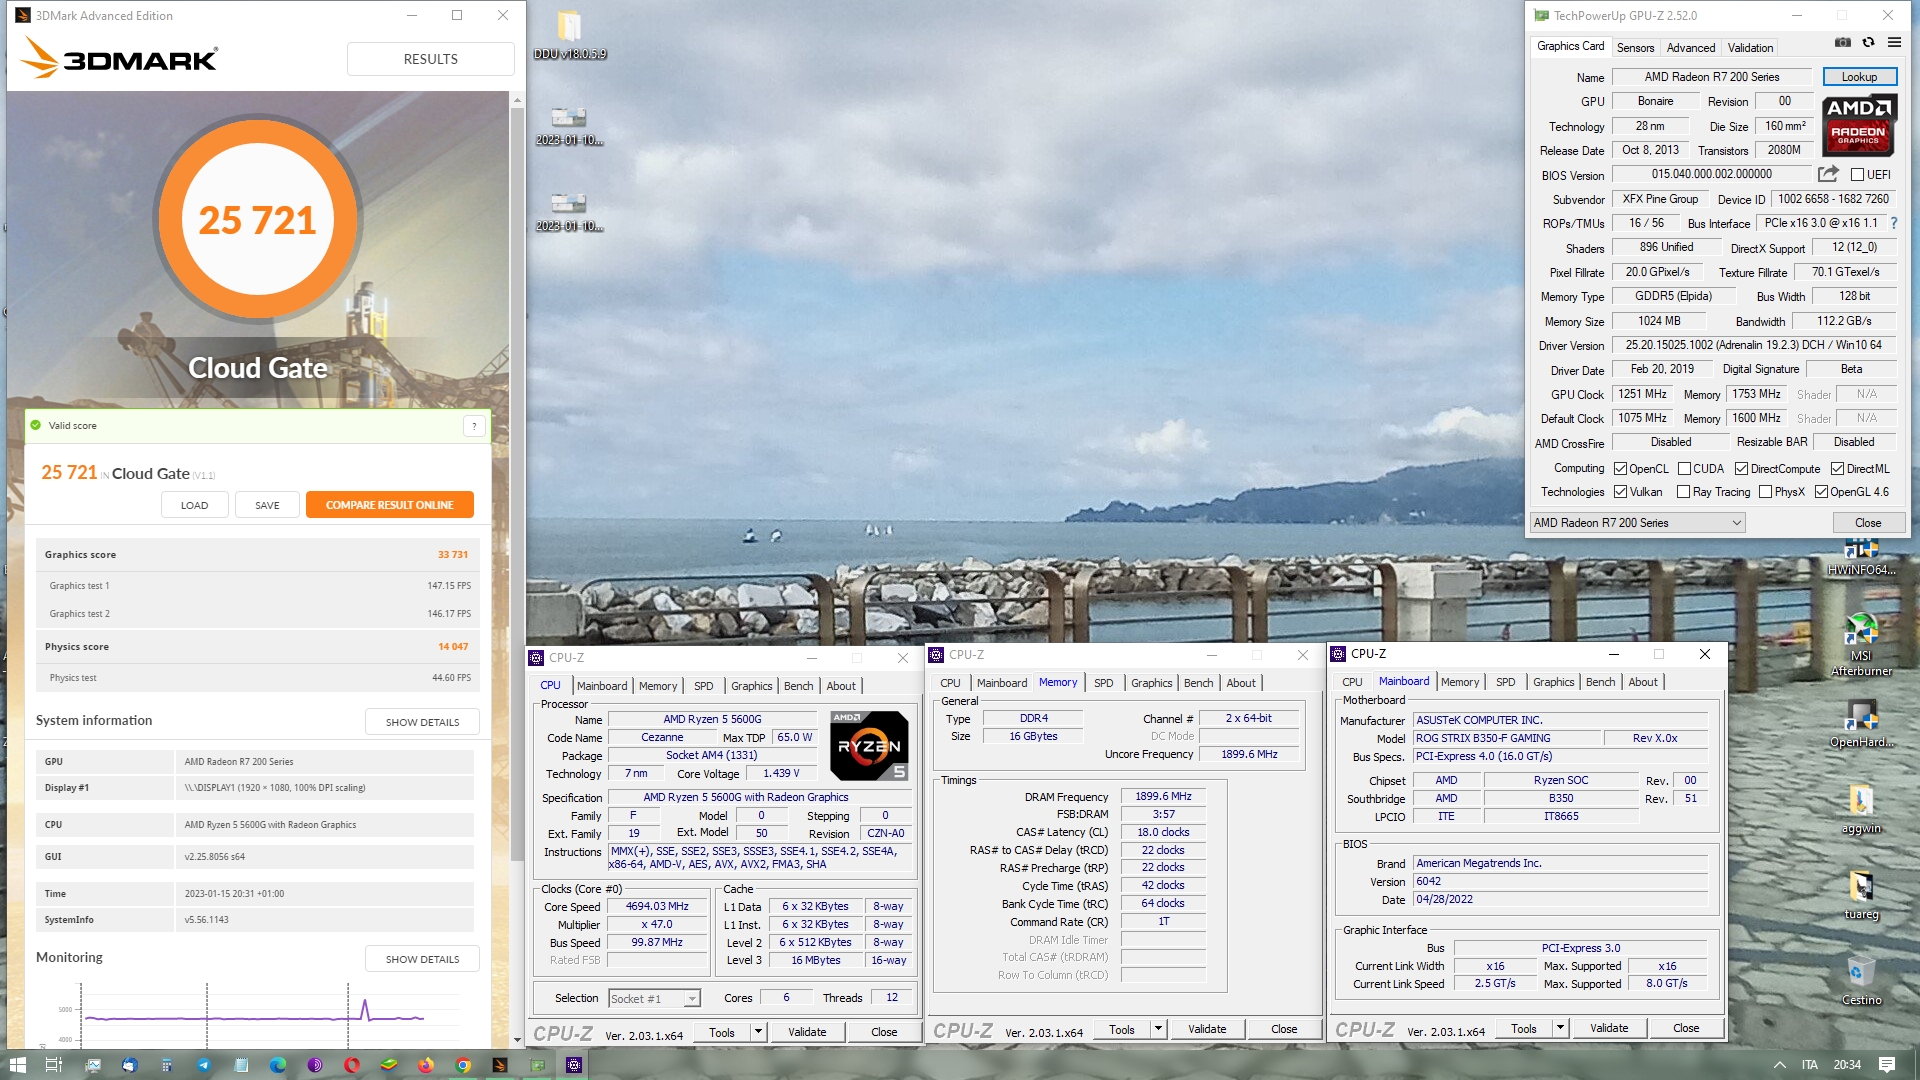Click the LOAD button in 3DMark

(x=195, y=505)
